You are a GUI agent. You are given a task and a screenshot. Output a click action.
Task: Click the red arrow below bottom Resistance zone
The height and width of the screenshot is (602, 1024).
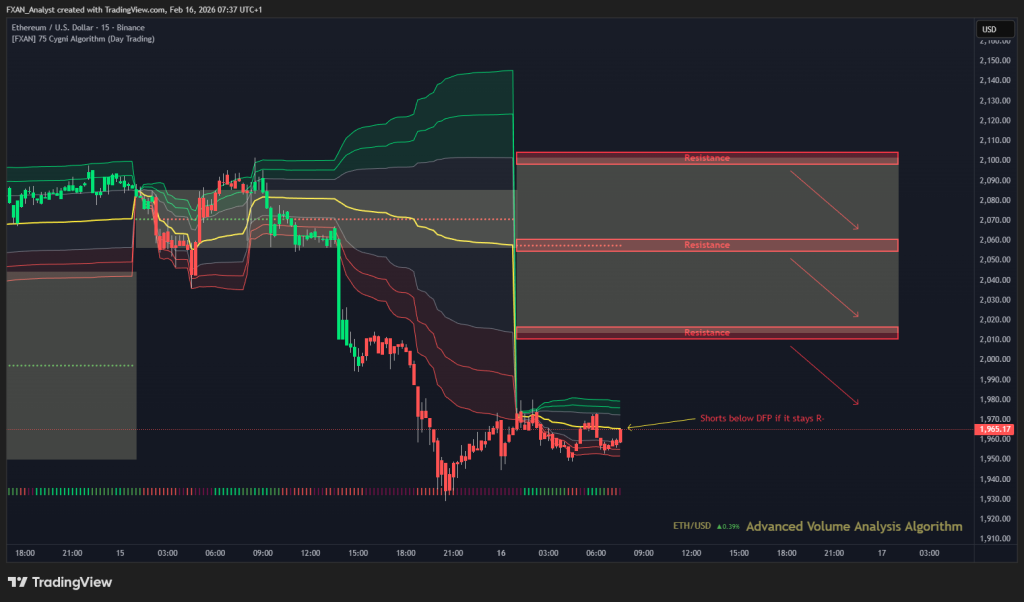click(824, 375)
